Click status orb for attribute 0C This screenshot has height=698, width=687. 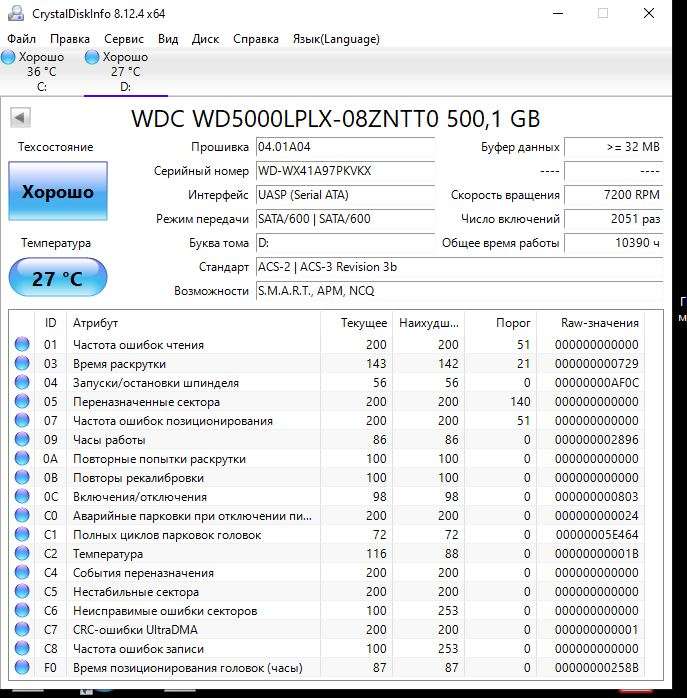[x=22, y=496]
